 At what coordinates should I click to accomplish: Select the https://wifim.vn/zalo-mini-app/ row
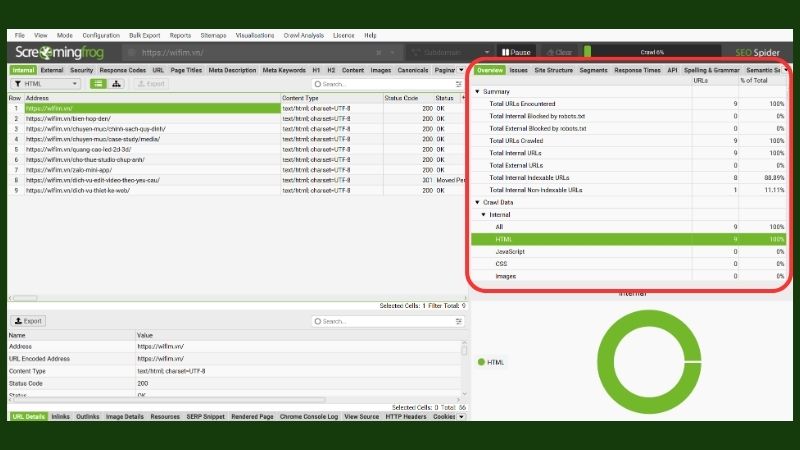point(236,170)
